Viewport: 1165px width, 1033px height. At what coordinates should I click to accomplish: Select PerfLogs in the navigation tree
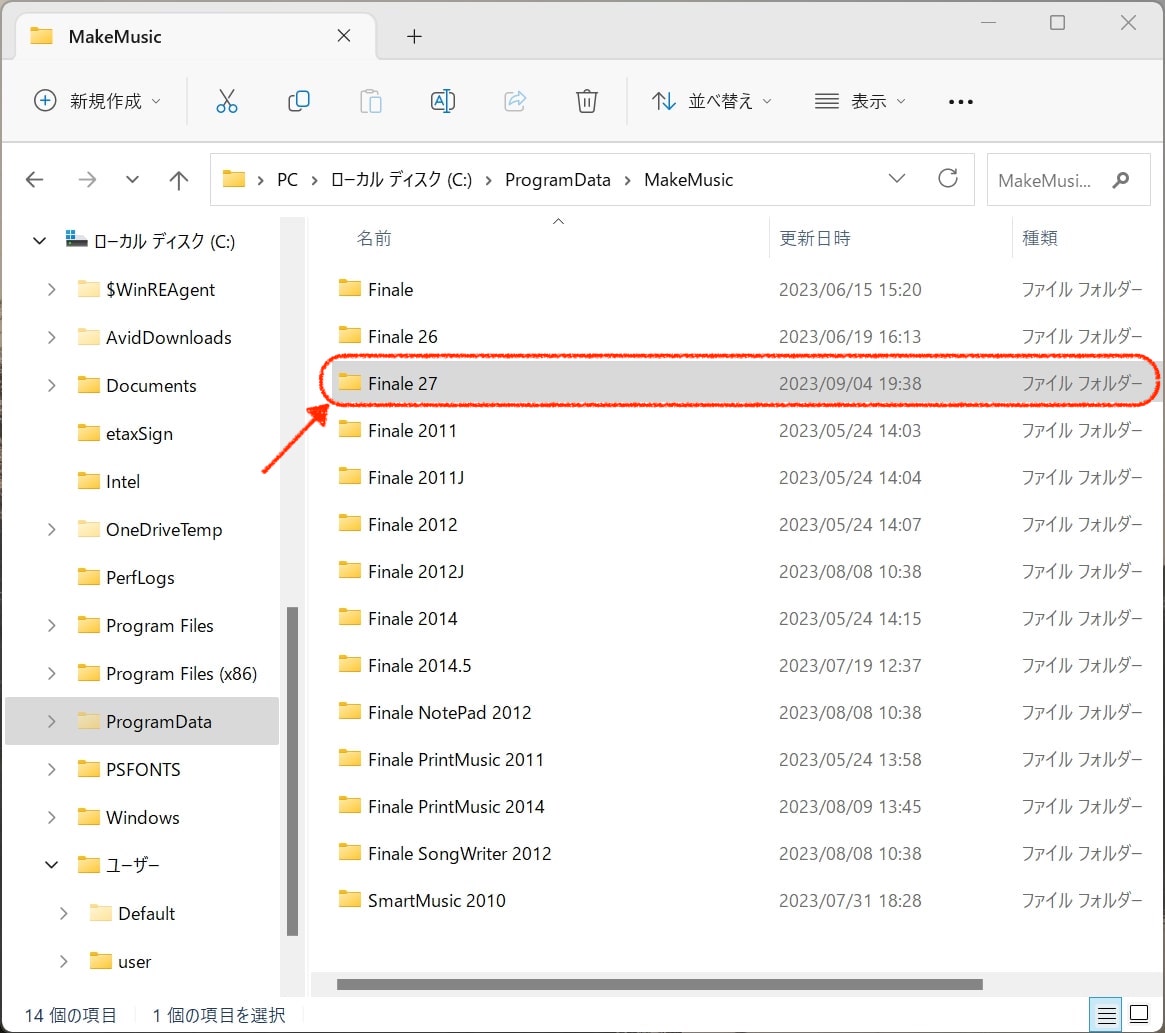[x=140, y=577]
